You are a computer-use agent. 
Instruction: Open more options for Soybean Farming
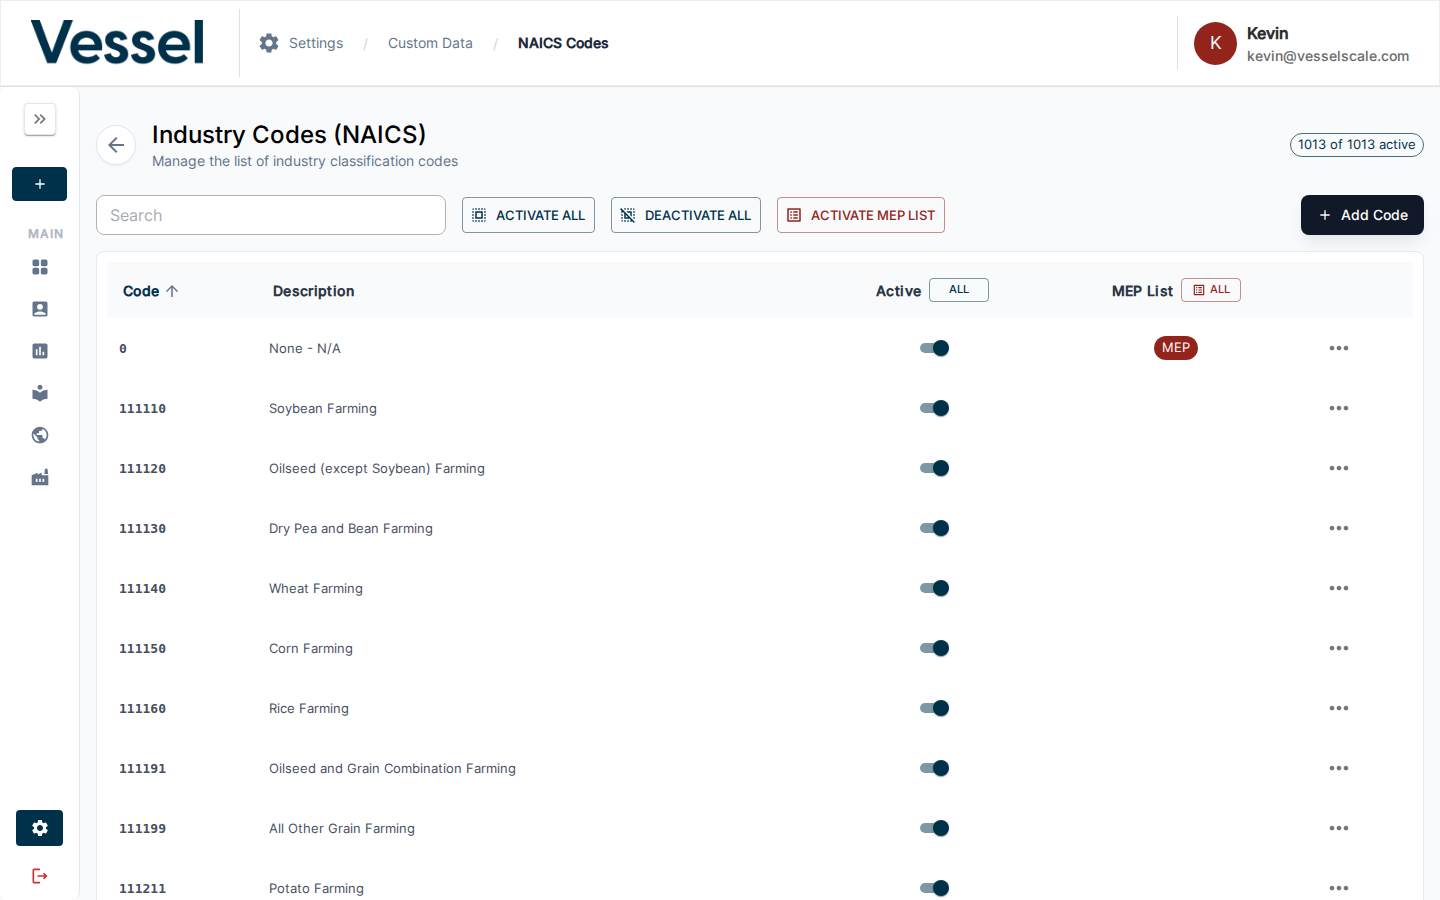coord(1339,408)
